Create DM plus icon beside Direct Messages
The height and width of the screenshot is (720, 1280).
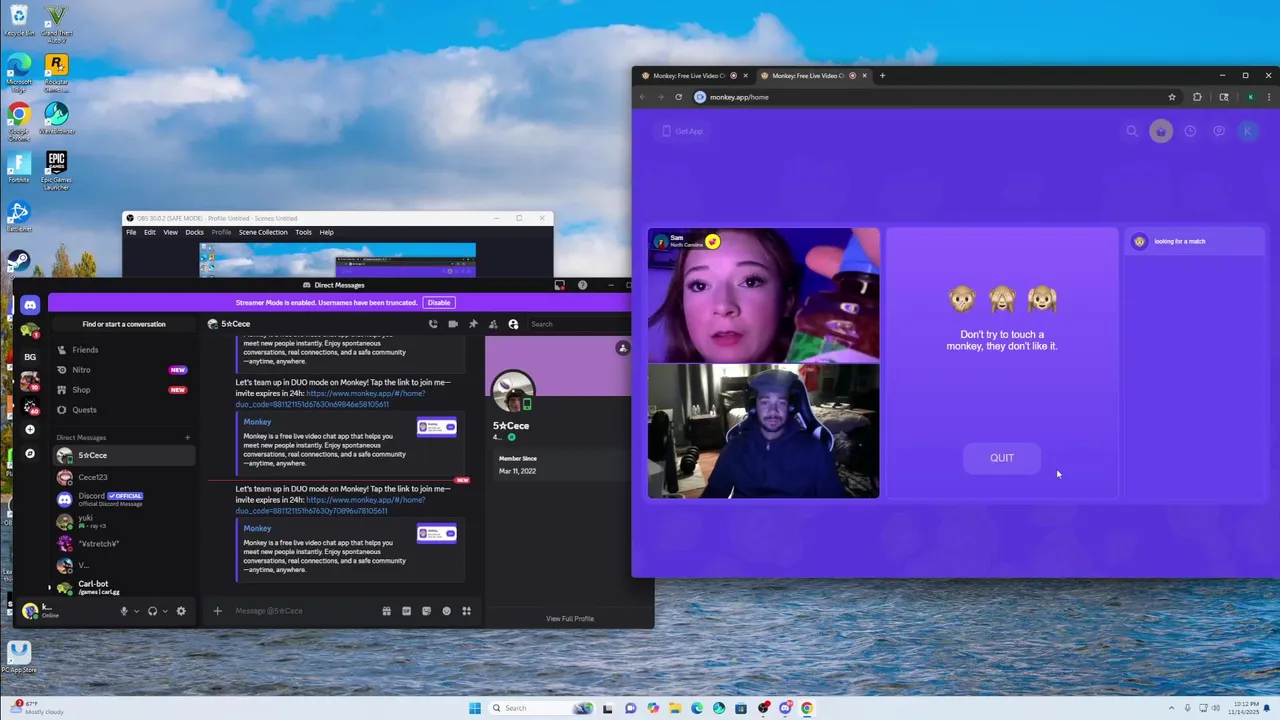(187, 437)
